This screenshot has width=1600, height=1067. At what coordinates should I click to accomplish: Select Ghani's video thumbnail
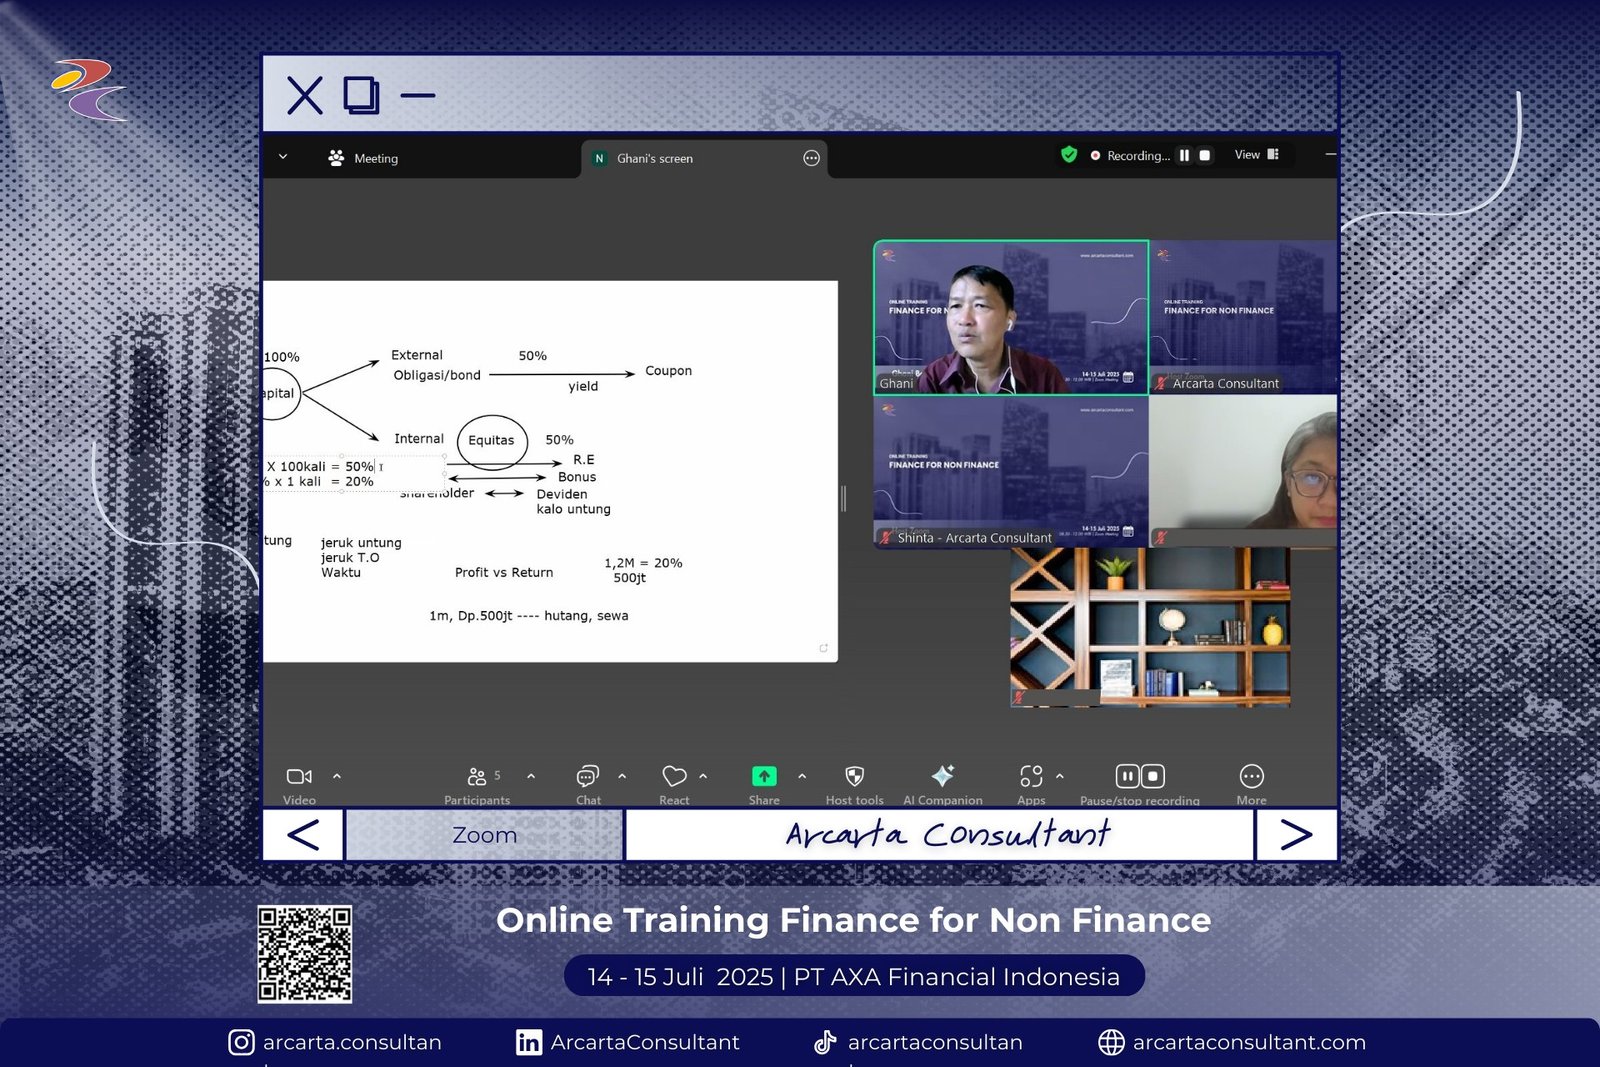click(1010, 317)
